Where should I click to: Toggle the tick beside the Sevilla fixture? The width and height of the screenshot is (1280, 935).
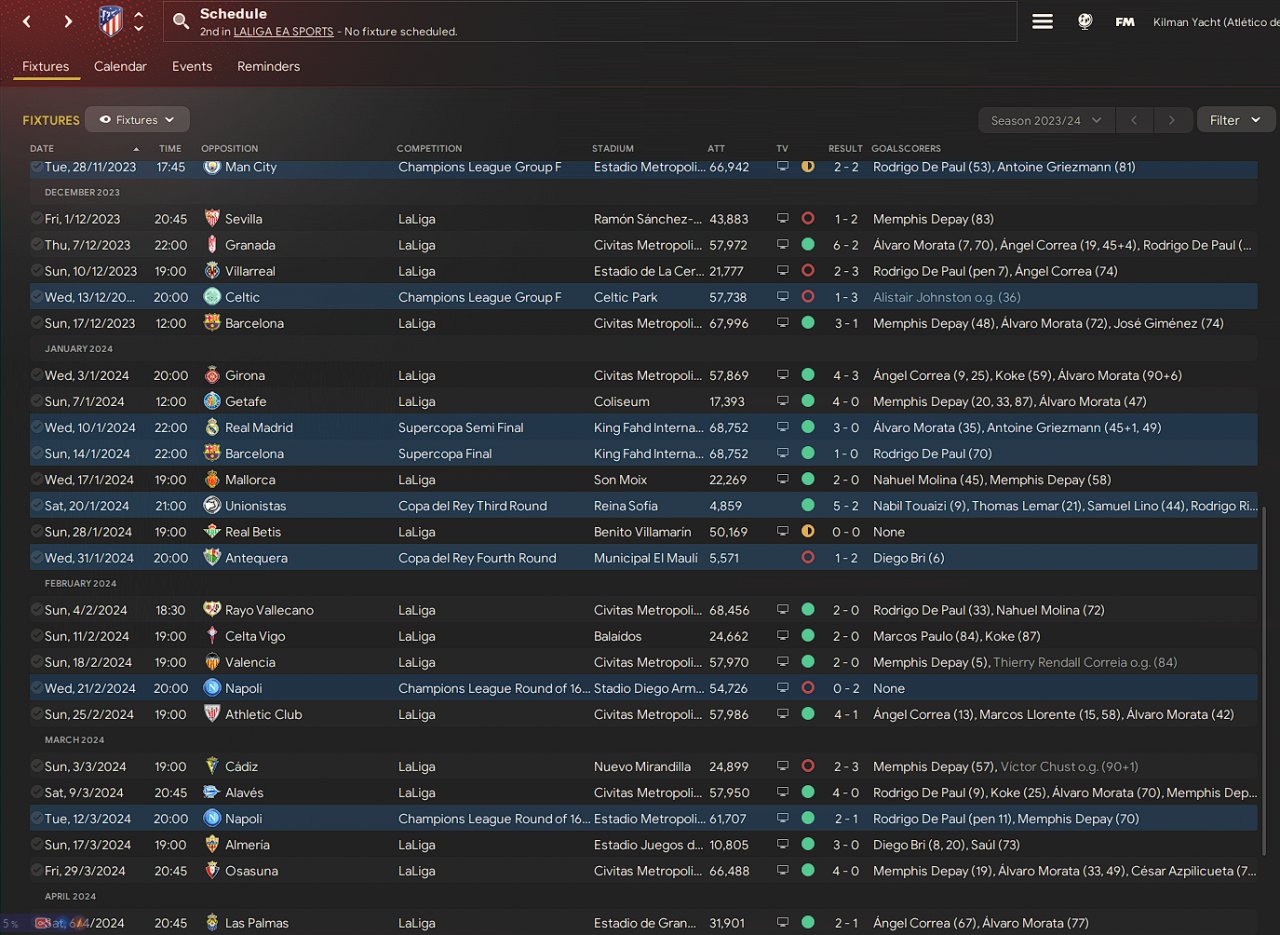37,219
